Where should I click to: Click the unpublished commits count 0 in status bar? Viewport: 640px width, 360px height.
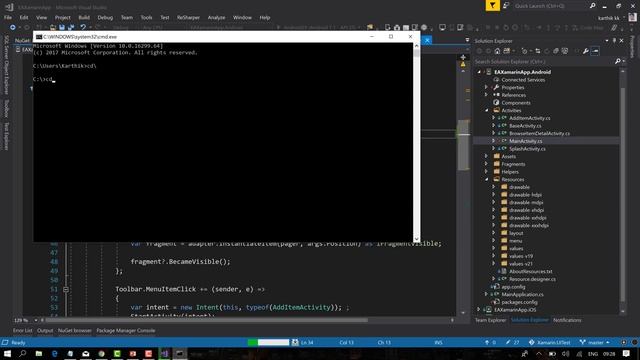(x=490, y=342)
